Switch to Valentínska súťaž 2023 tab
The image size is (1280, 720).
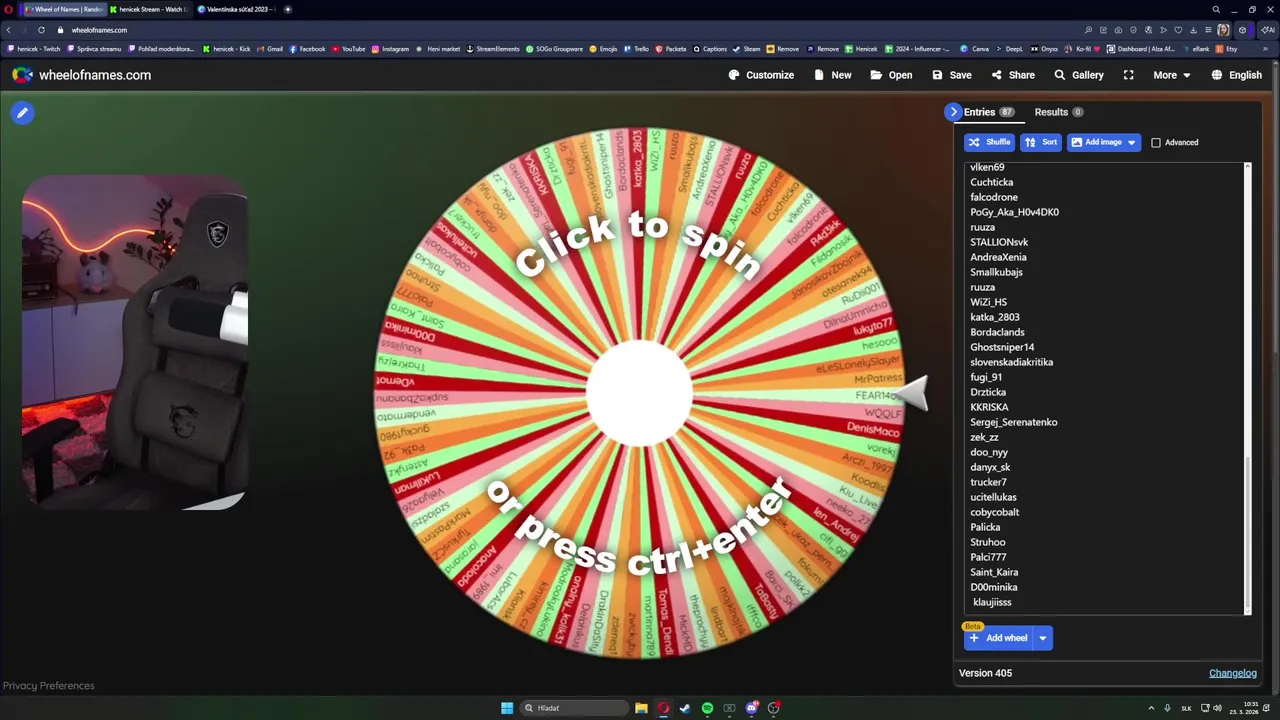coord(236,9)
